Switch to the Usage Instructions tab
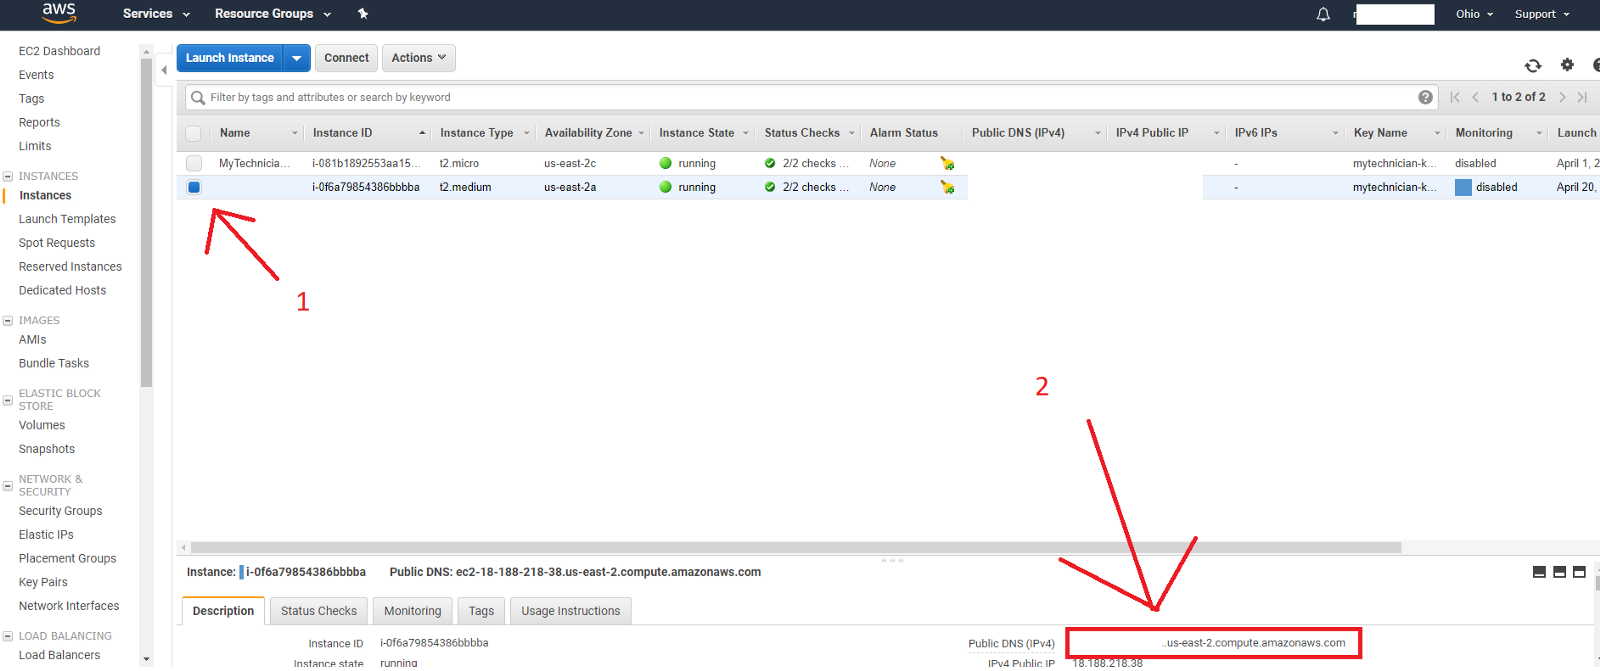 click(x=570, y=611)
